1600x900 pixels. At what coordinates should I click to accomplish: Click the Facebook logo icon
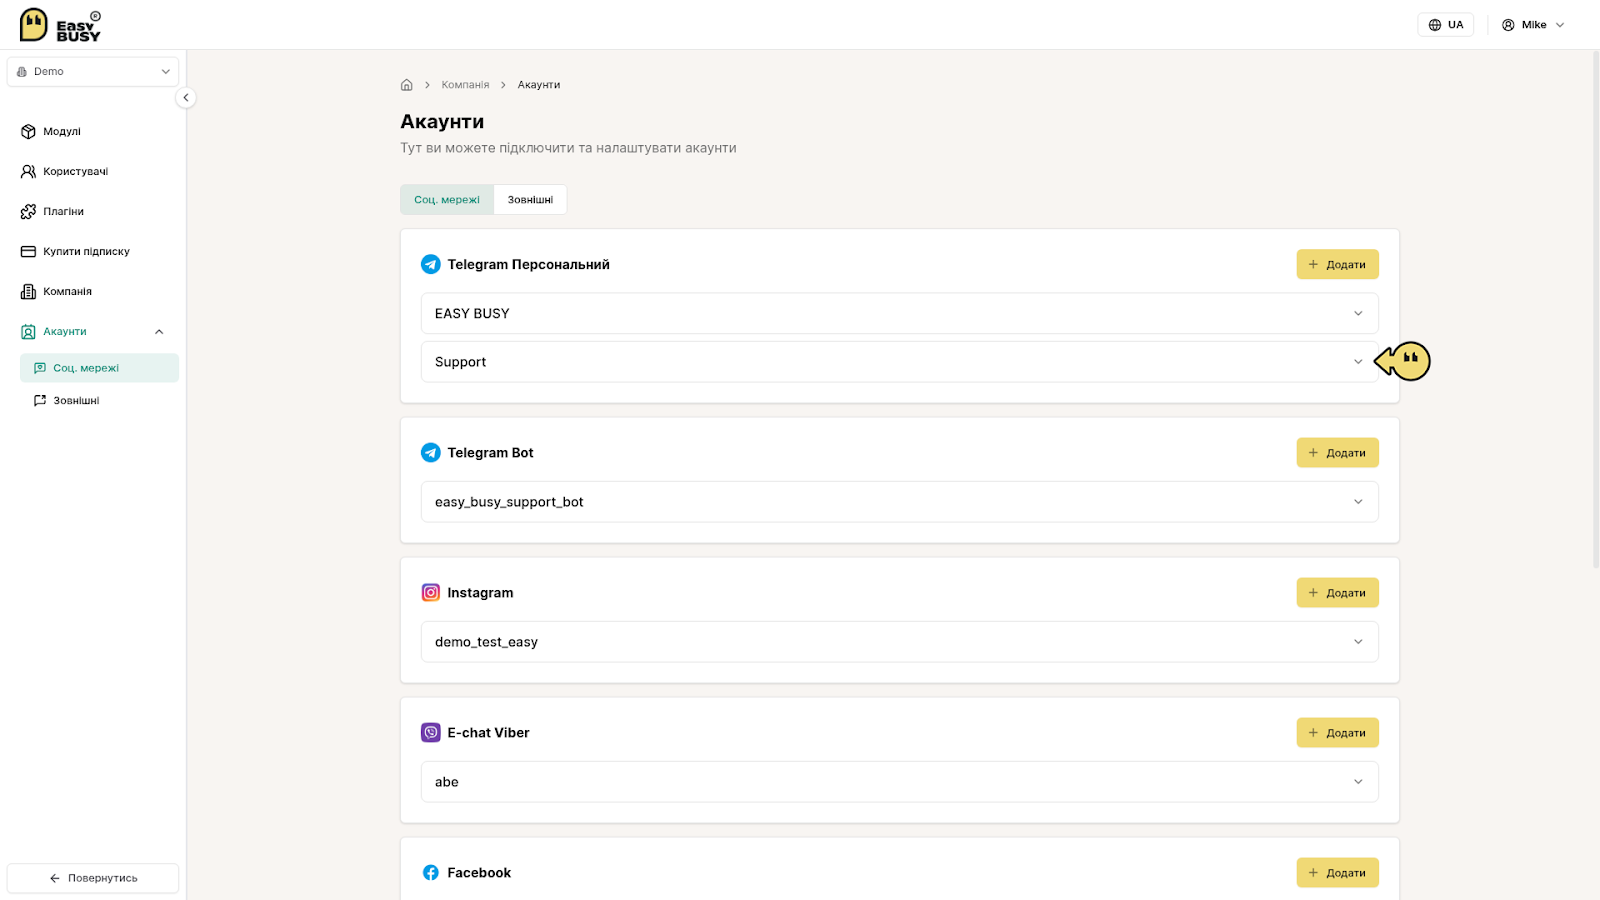431,873
